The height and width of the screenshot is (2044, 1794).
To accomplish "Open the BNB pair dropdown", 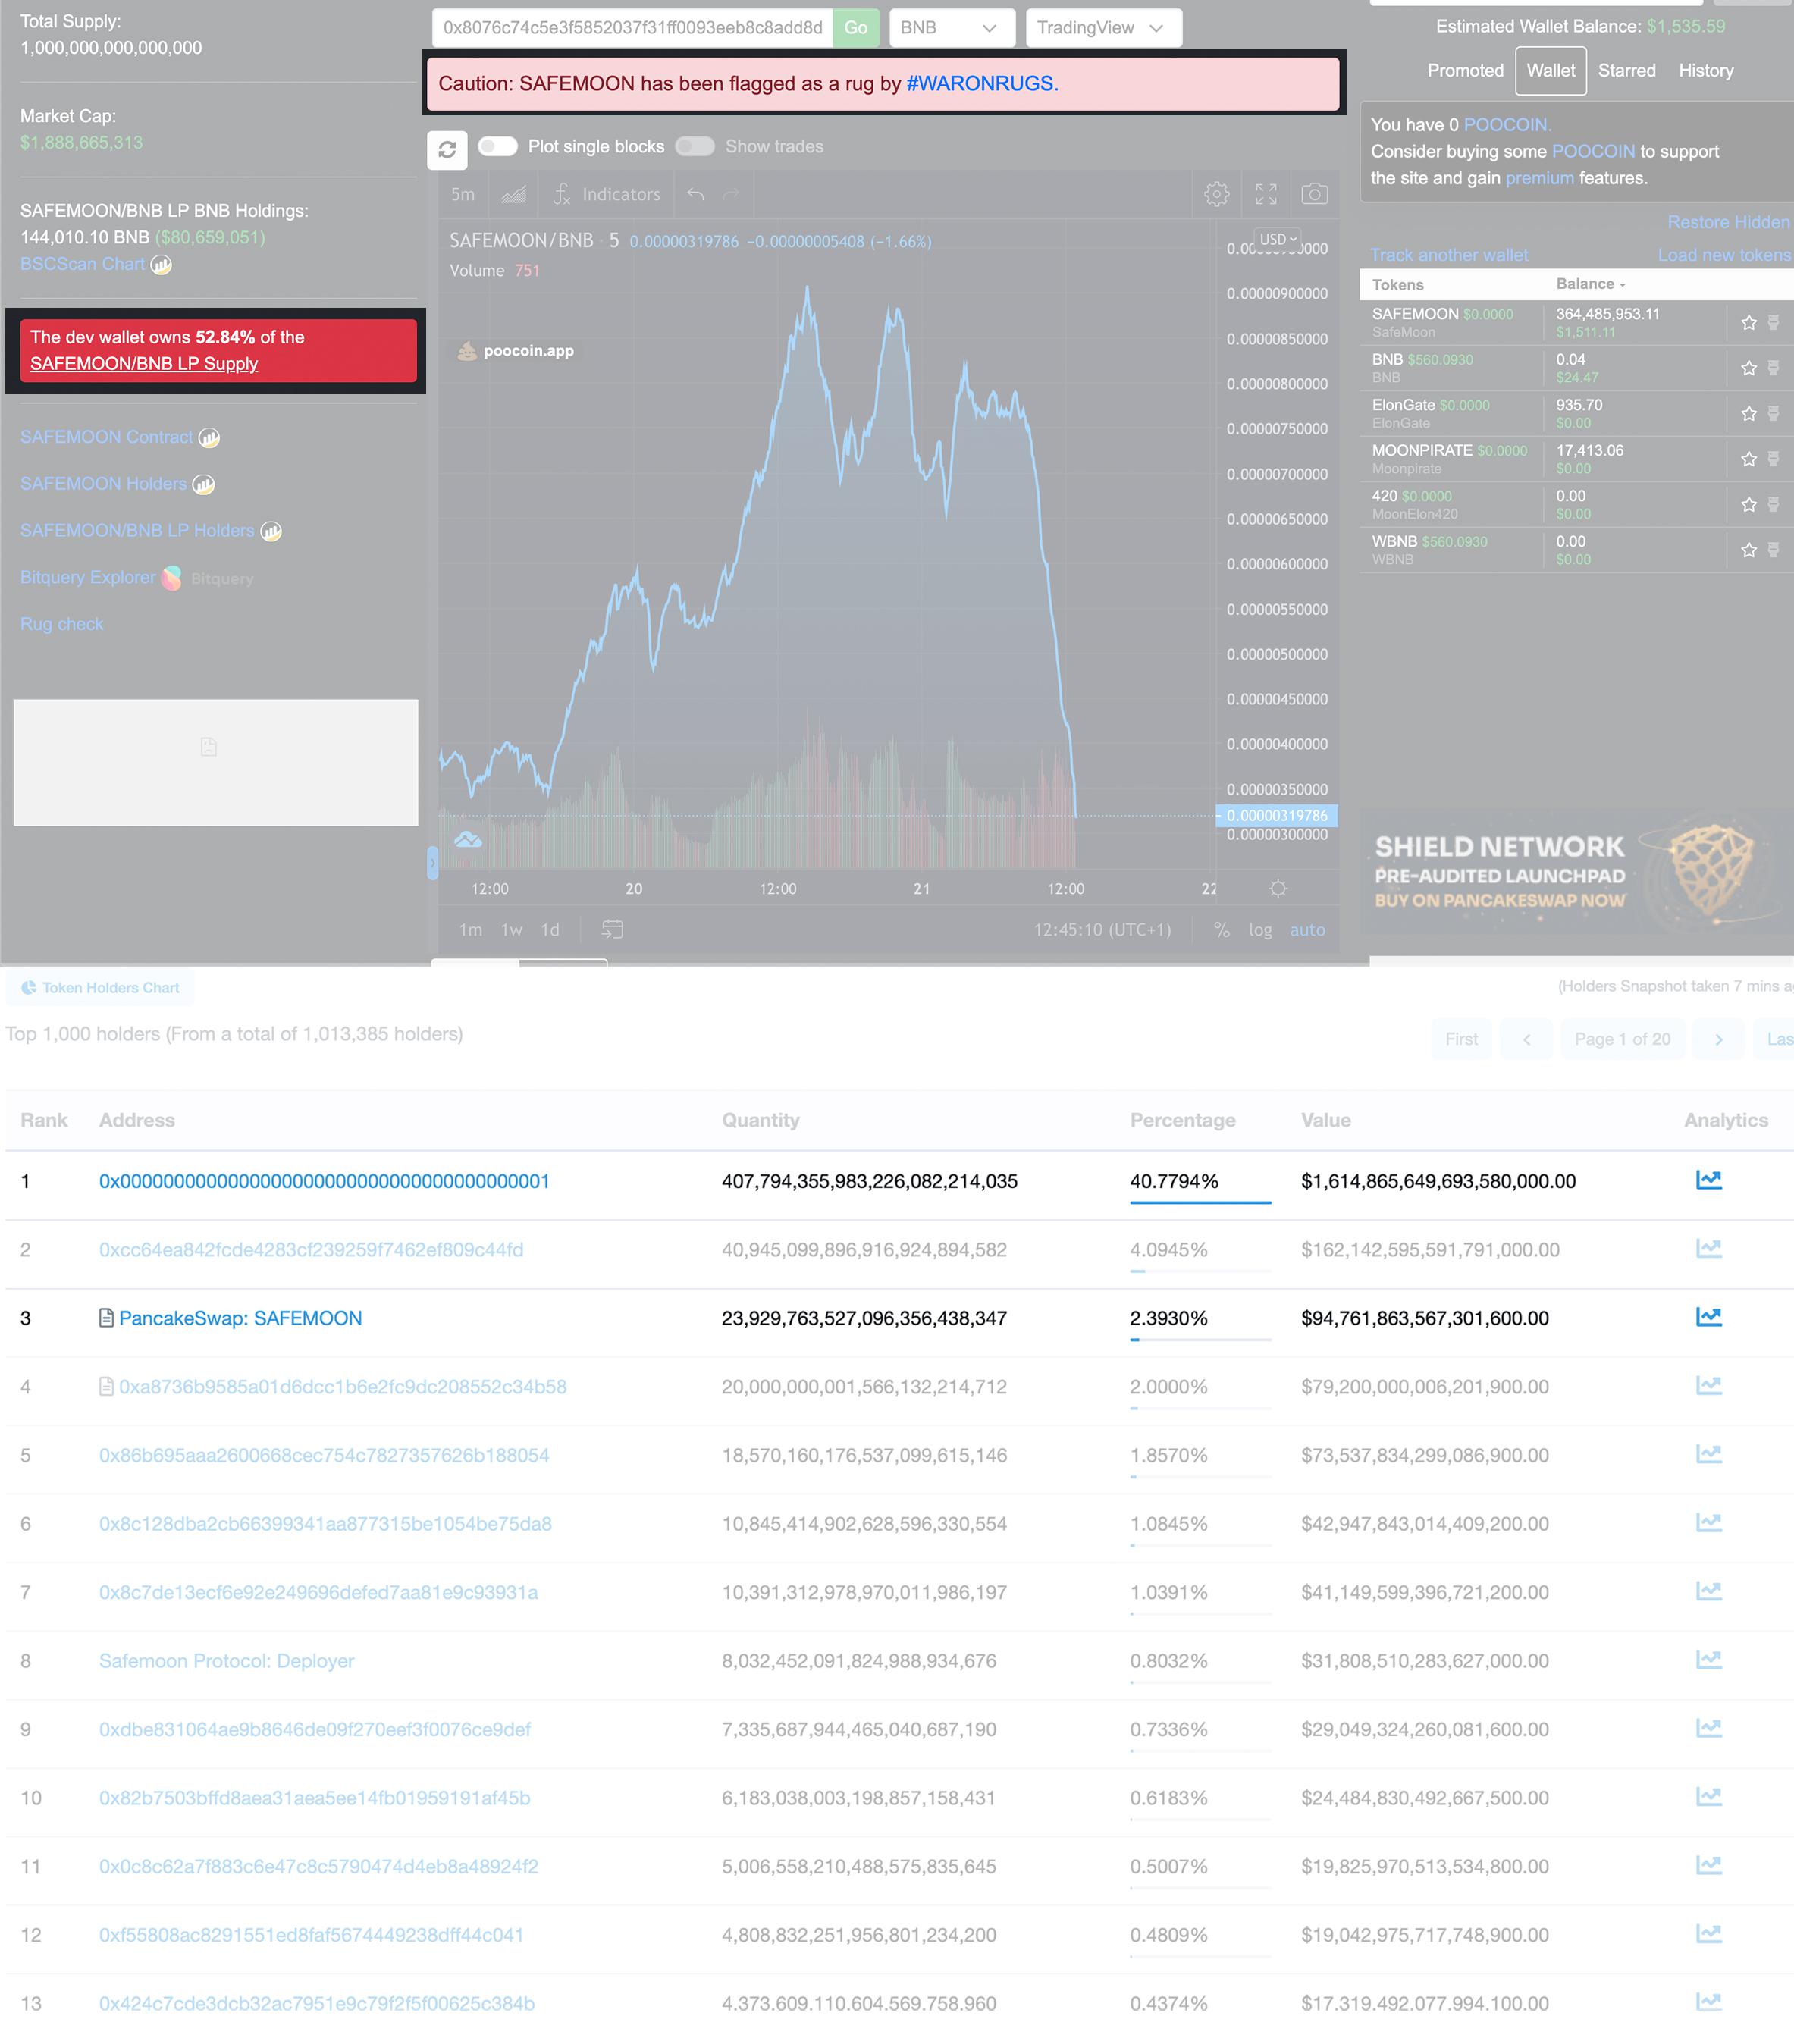I will 950,28.
